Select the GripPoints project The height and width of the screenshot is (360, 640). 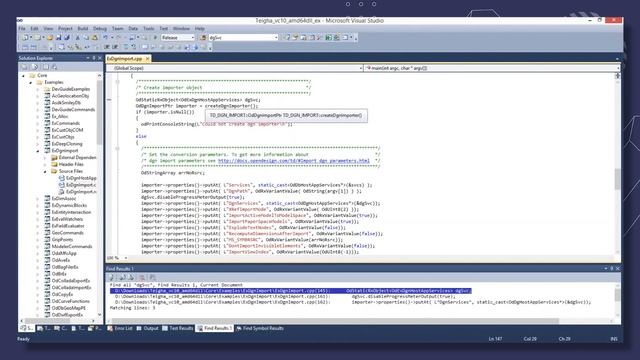click(62, 240)
